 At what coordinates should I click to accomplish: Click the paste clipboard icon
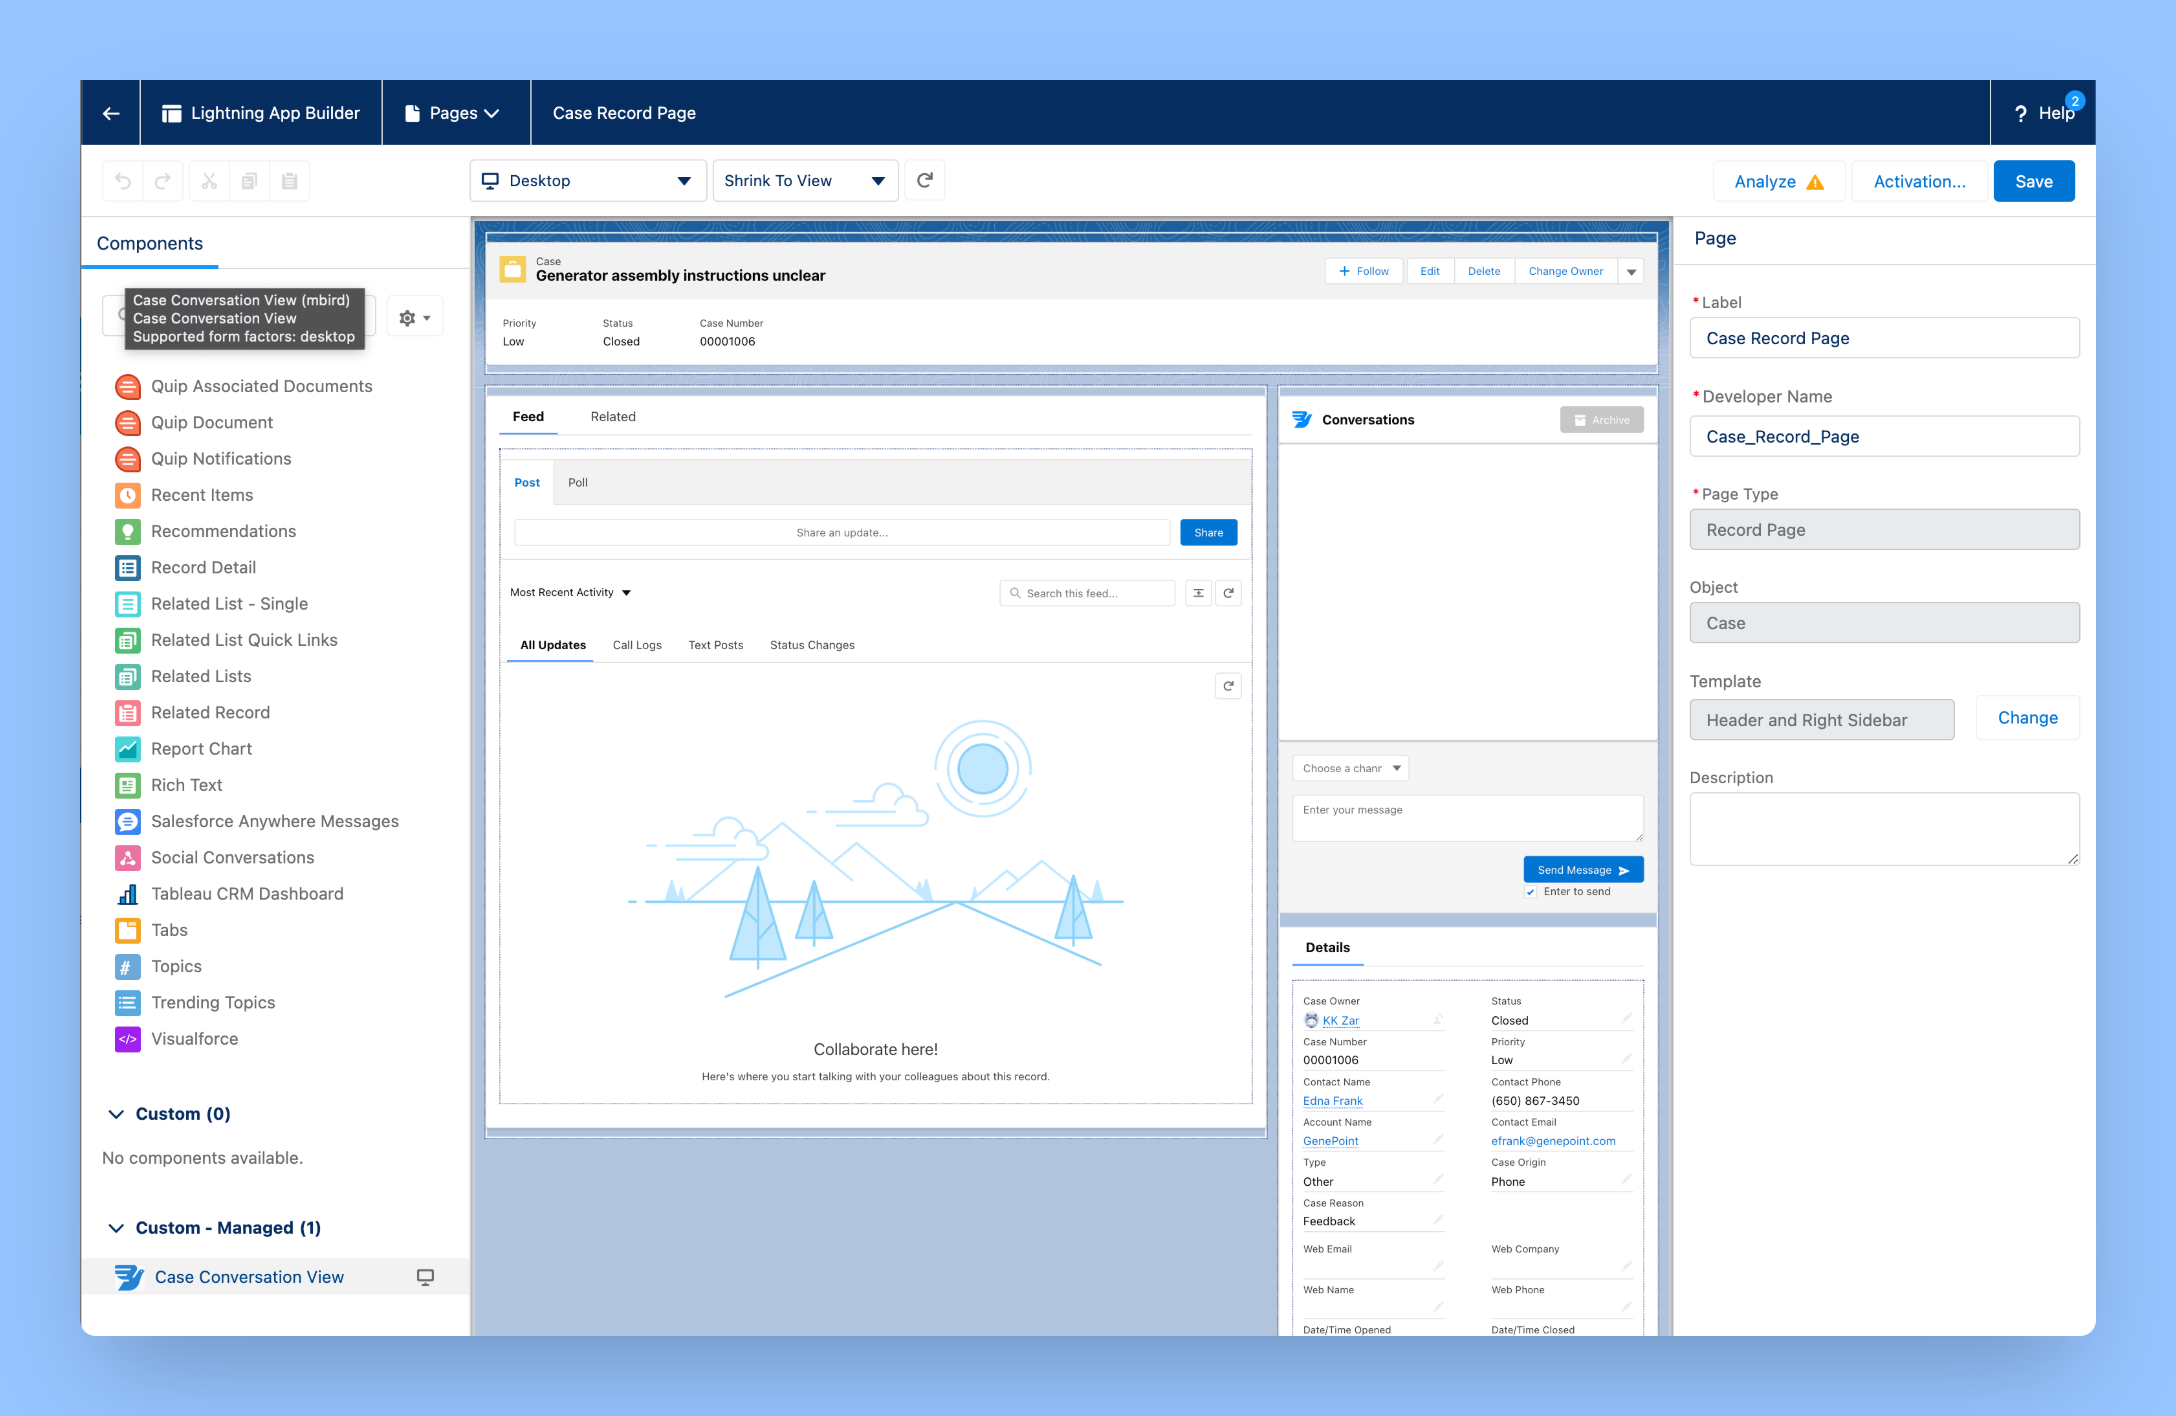pyautogui.click(x=290, y=181)
